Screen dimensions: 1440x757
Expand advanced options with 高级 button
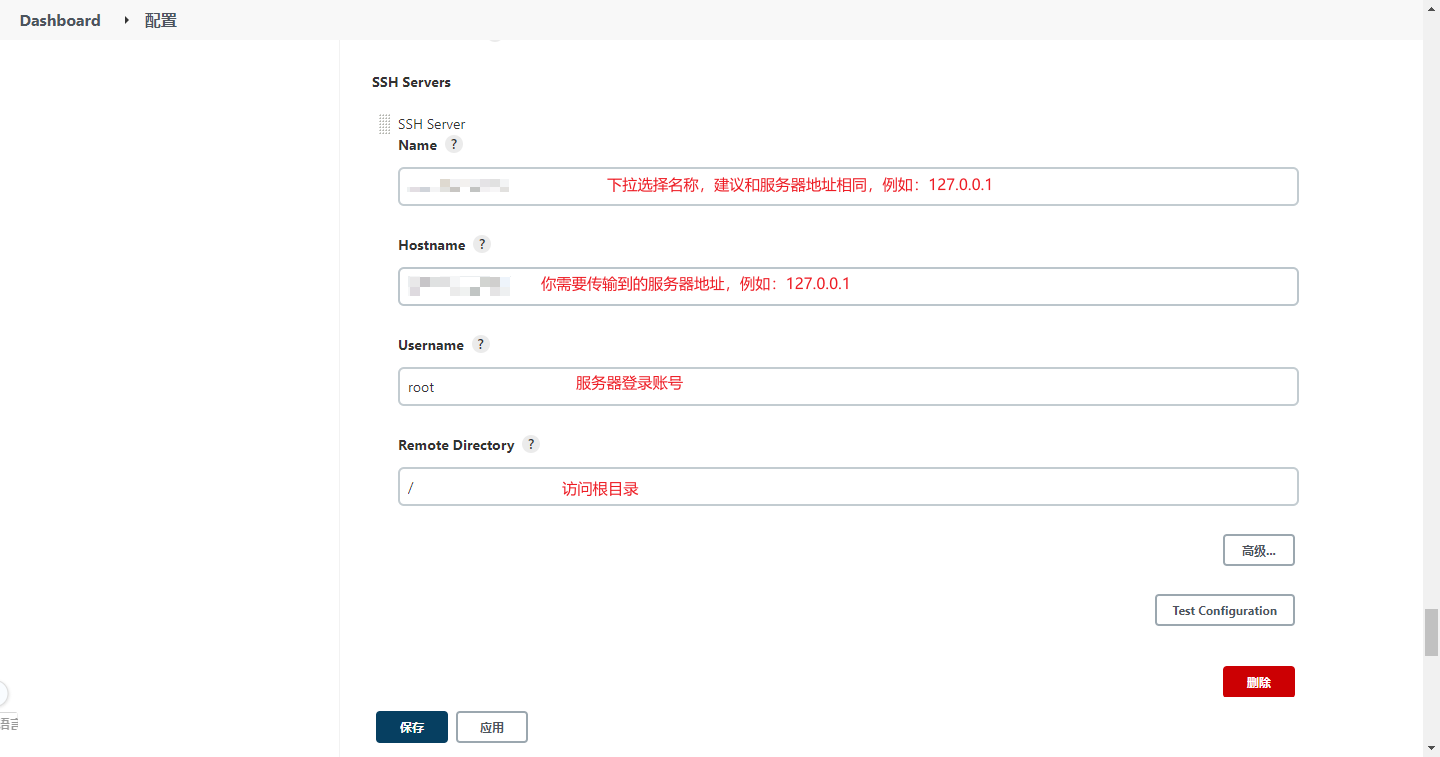click(1259, 550)
